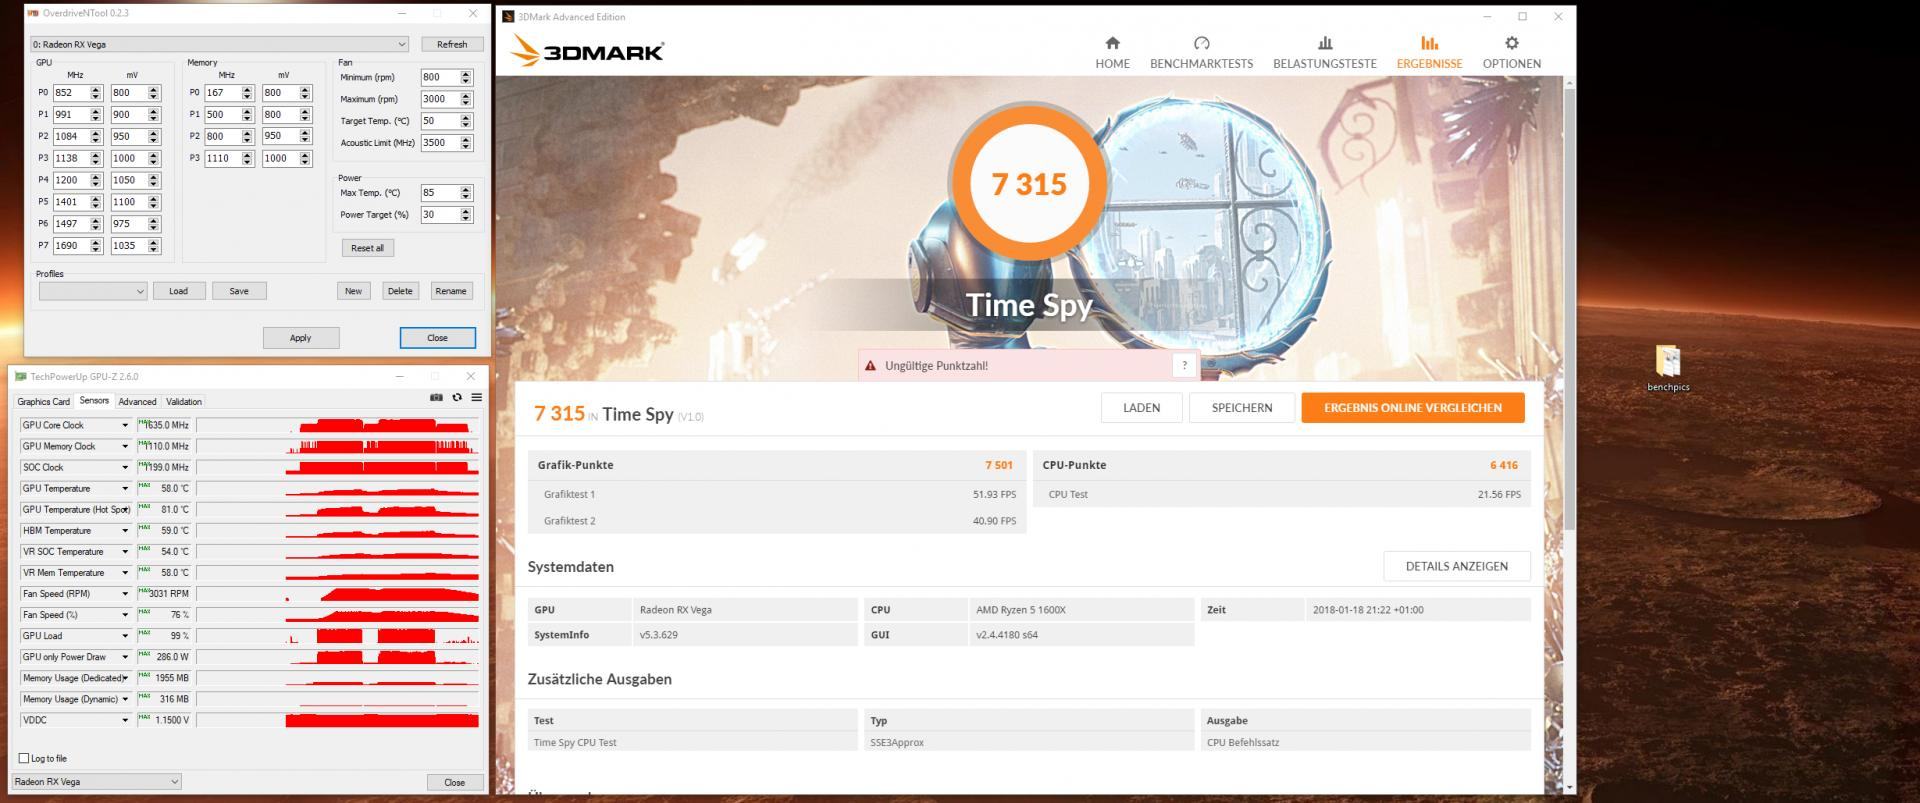Open the GPU selector dropdown in OverdriveNTool
1920x803 pixels.
(x=219, y=44)
